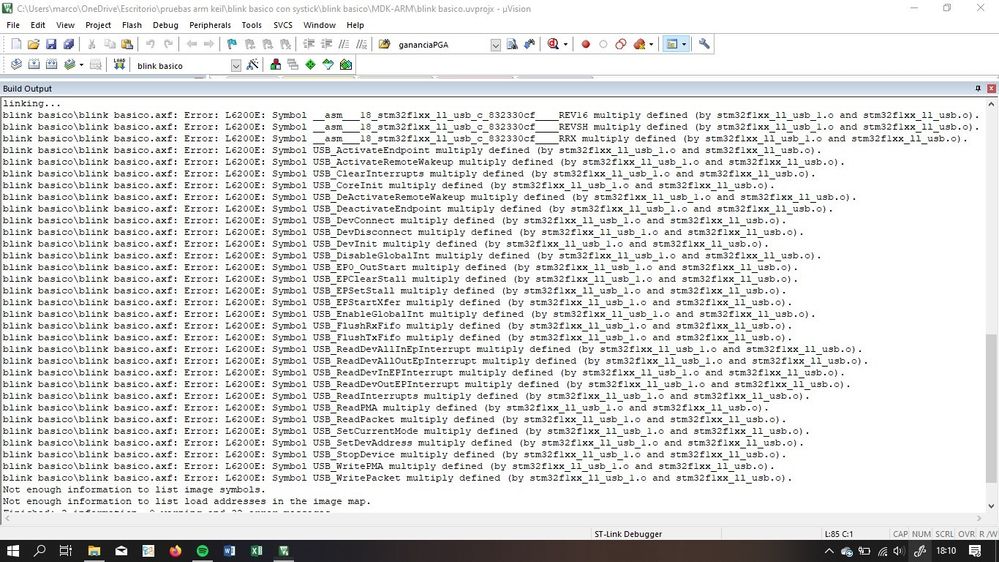This screenshot has height=562, width=999.
Task: Open Spotify from the taskbar
Action: point(203,551)
